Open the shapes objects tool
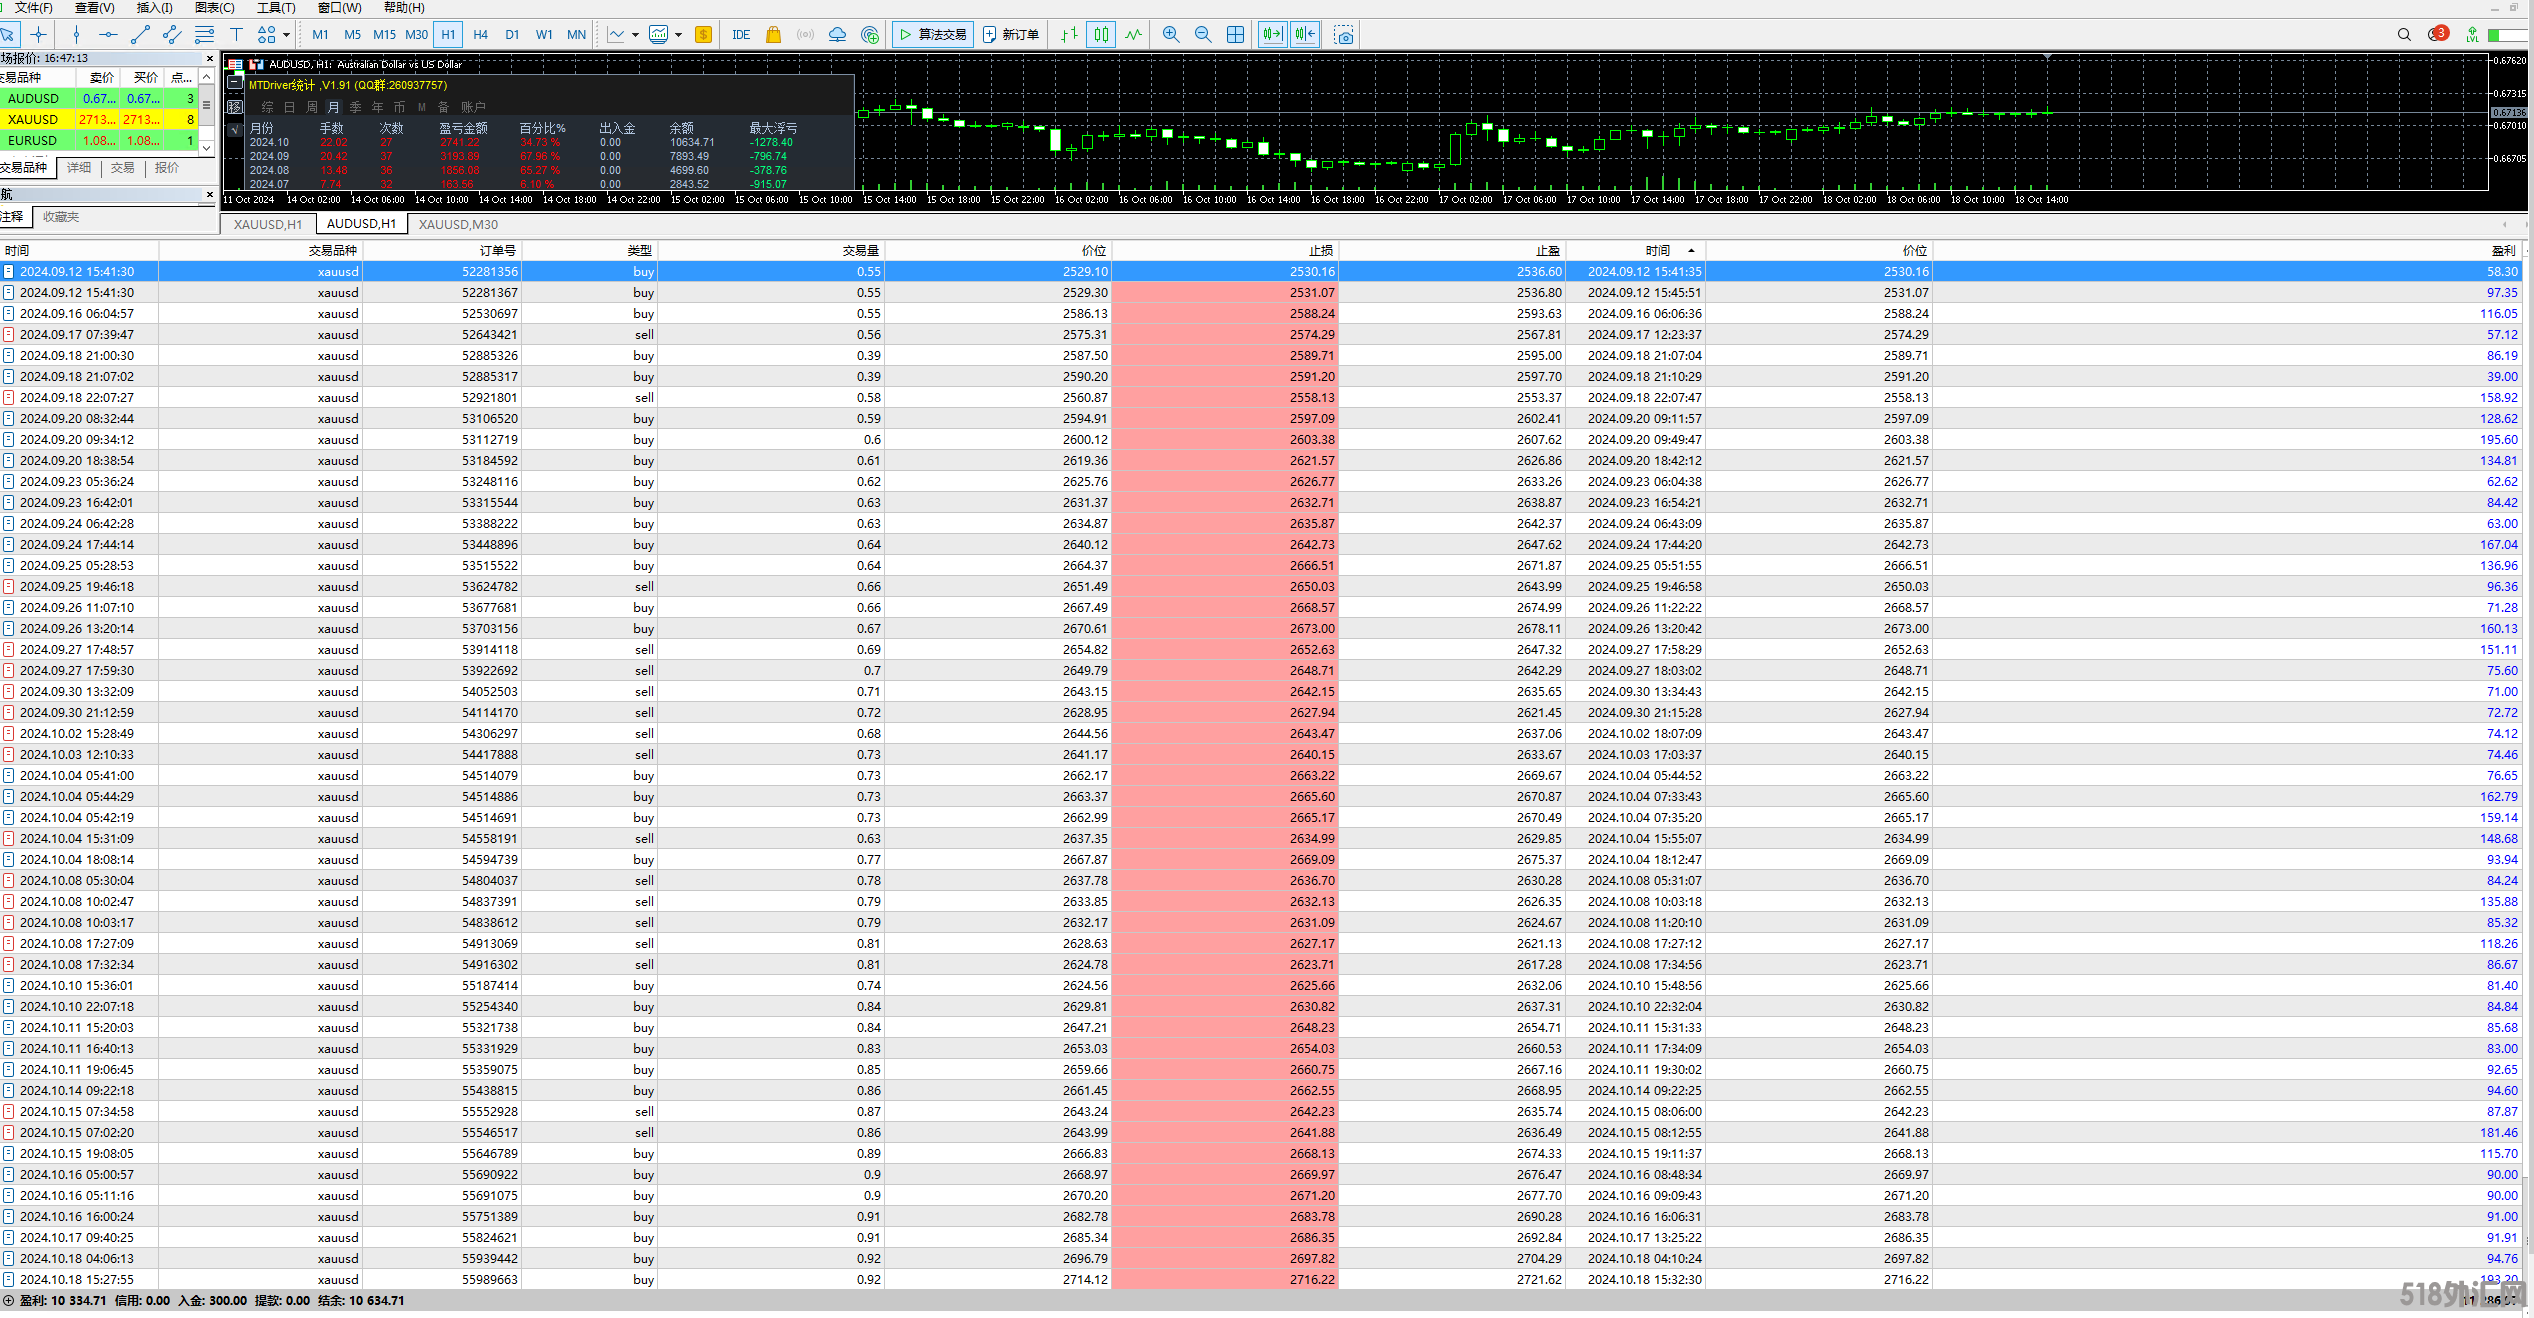The height and width of the screenshot is (1318, 2534). (x=266, y=34)
